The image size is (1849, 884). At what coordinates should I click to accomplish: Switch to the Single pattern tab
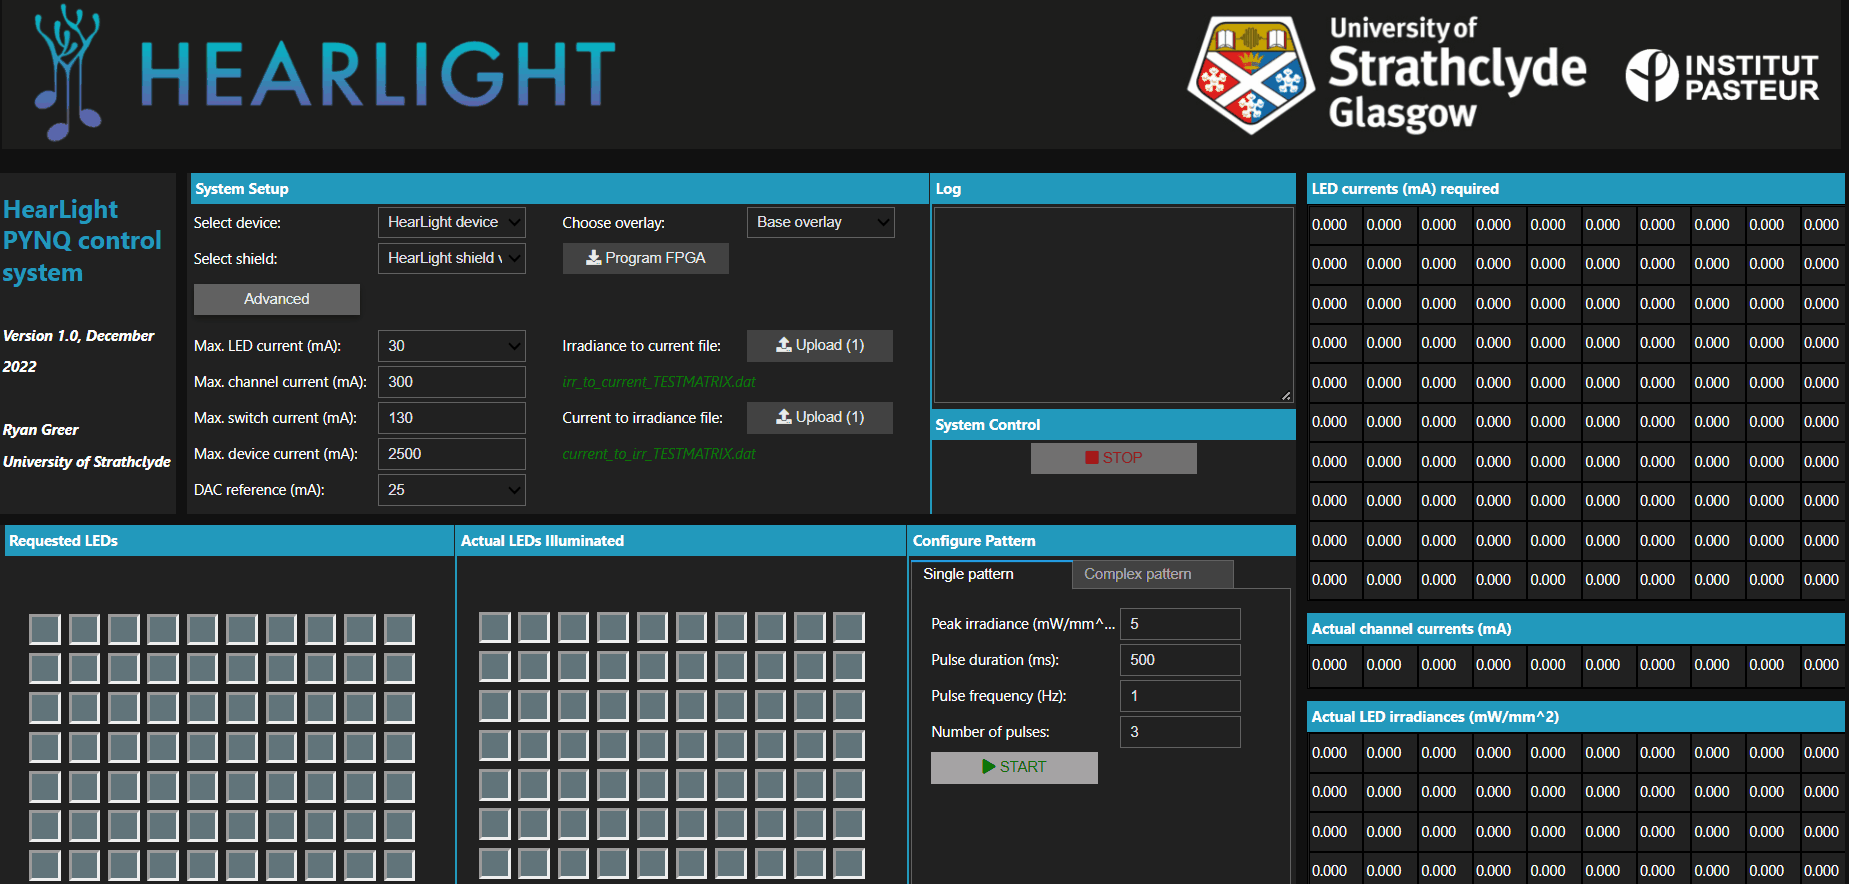(991, 574)
